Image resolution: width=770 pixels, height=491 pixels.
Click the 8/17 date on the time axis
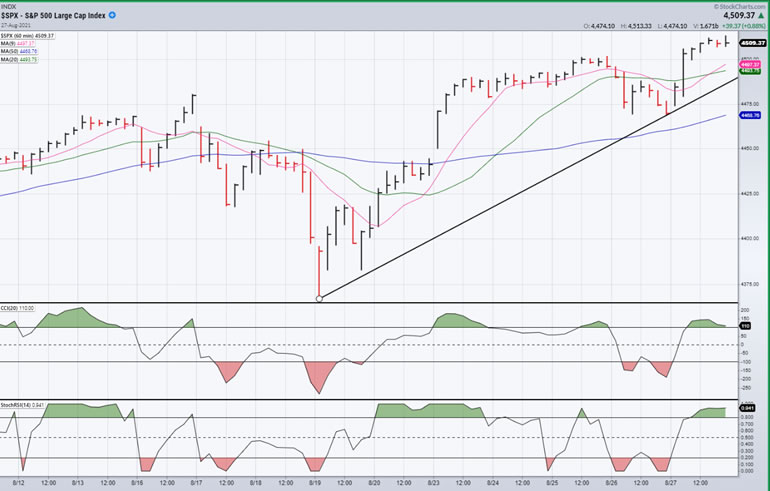(196, 483)
